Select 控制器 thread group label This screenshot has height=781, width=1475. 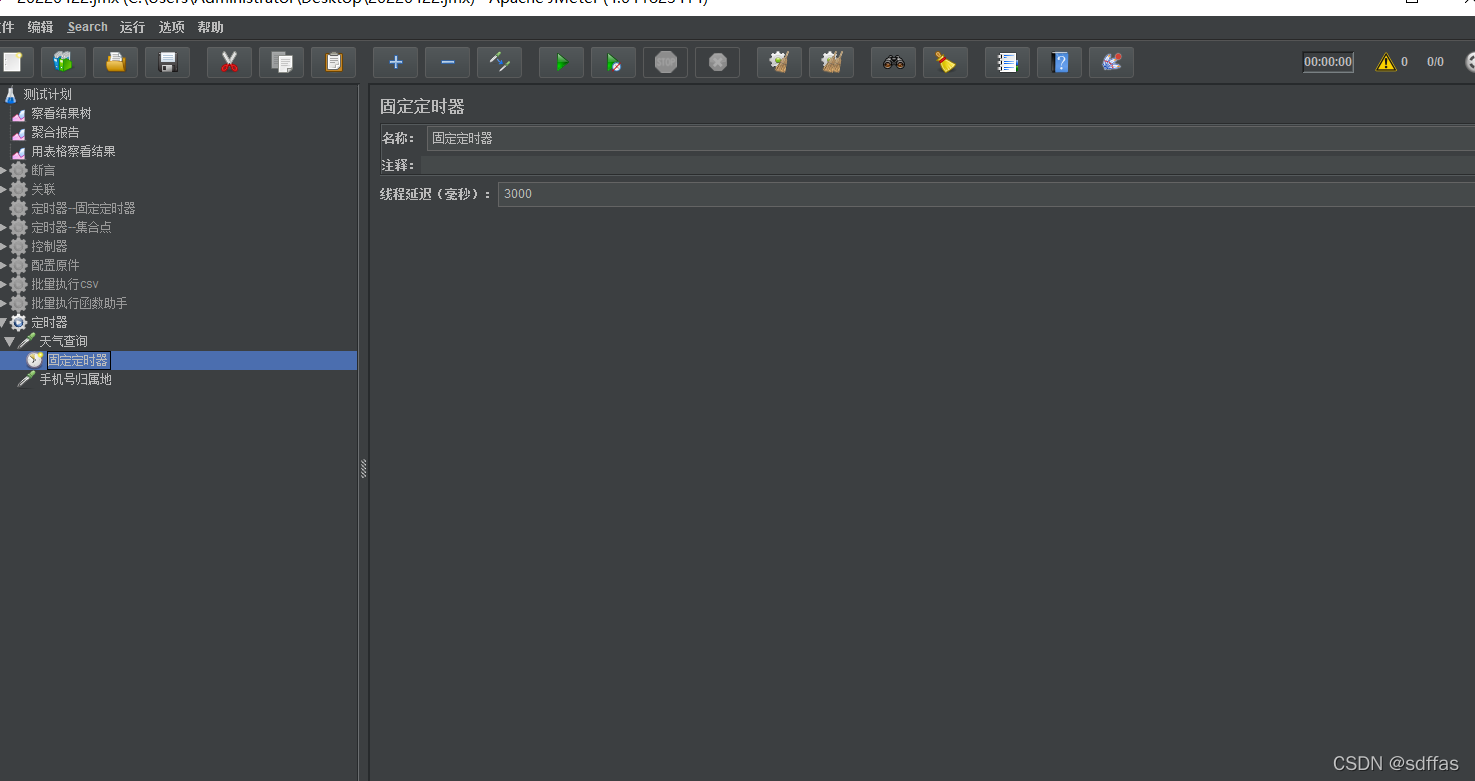point(49,246)
